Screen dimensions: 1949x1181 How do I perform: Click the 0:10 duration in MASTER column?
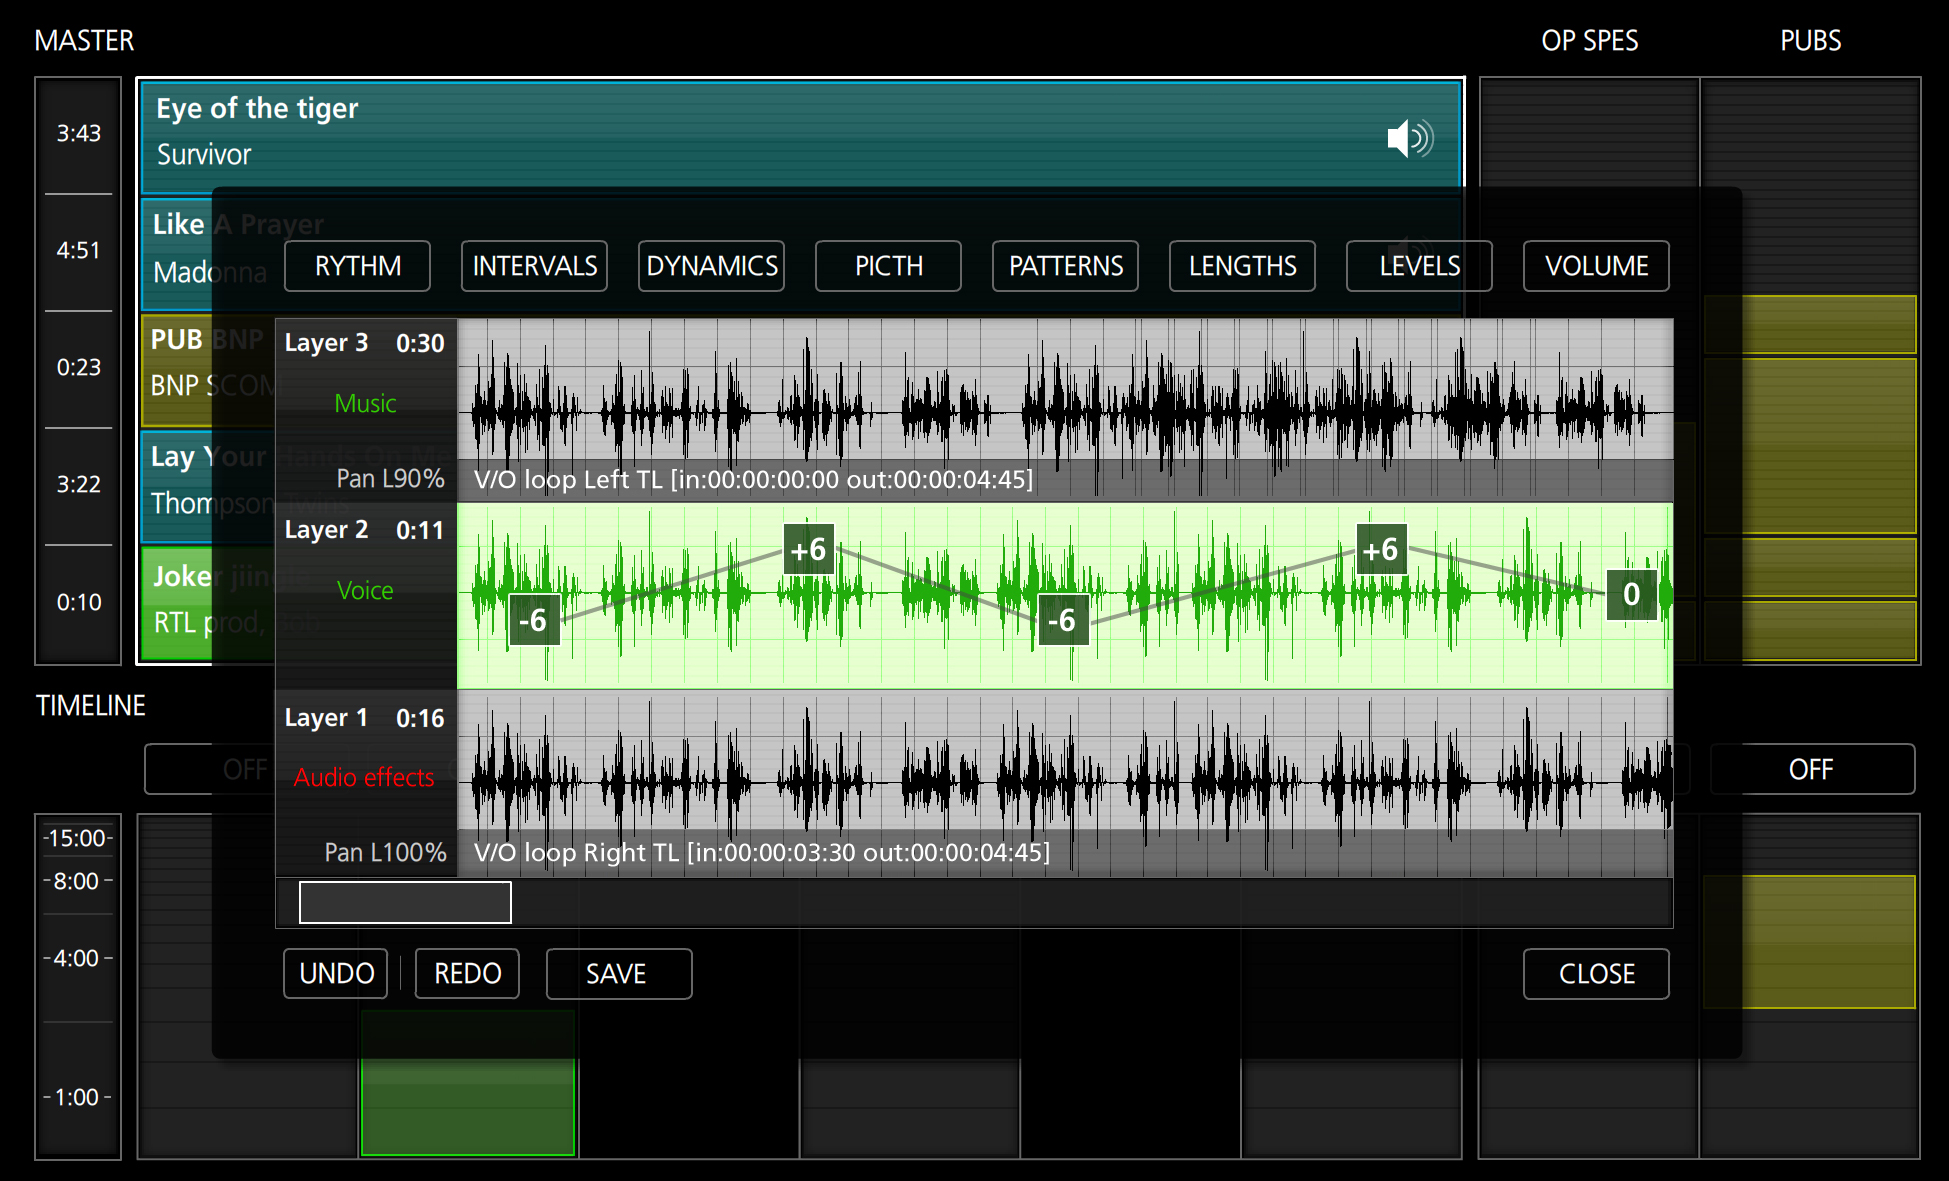point(78,602)
